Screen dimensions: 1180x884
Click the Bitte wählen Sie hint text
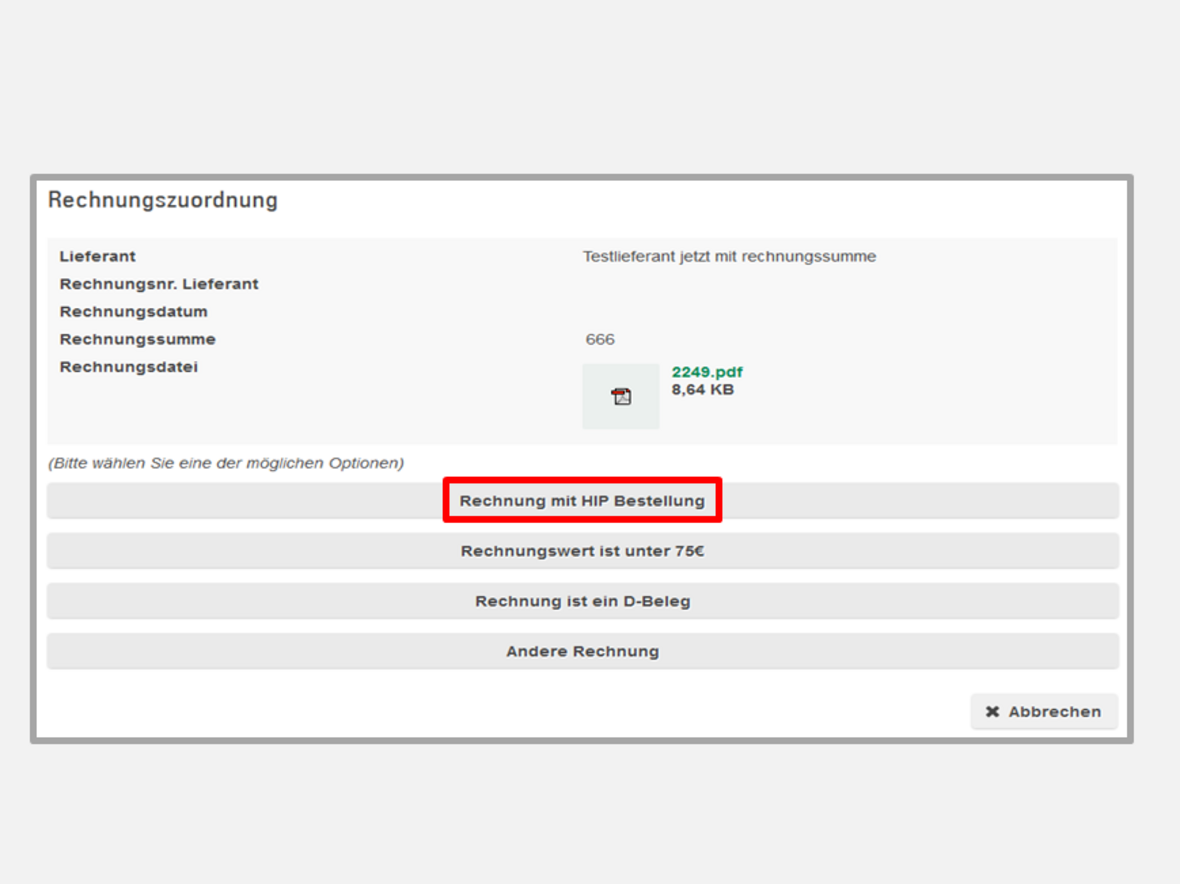[226, 463]
